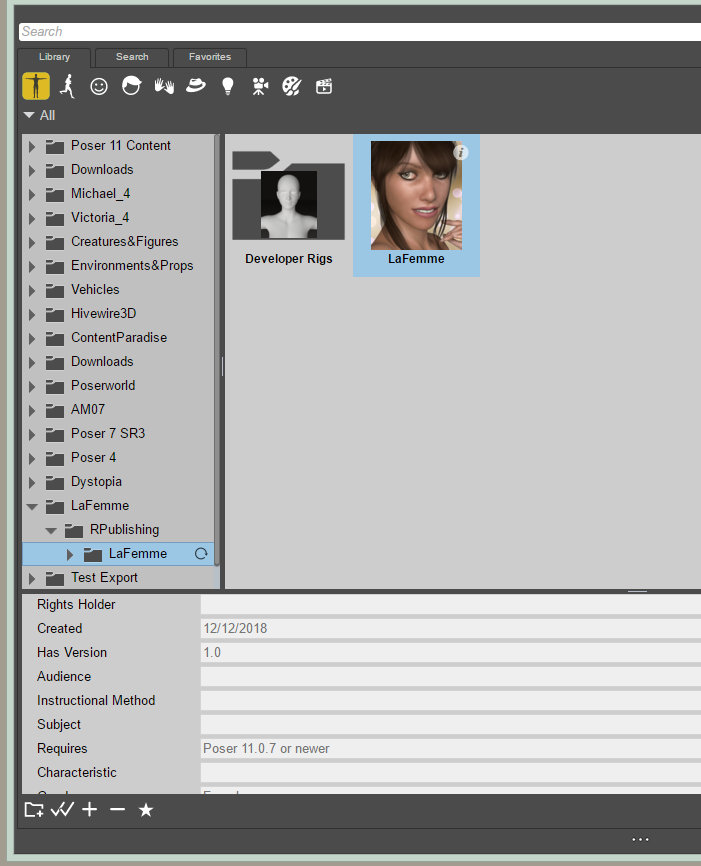This screenshot has width=701, height=866.
Task: Click the Requires field Poser 11.0.7
Action: (451, 748)
